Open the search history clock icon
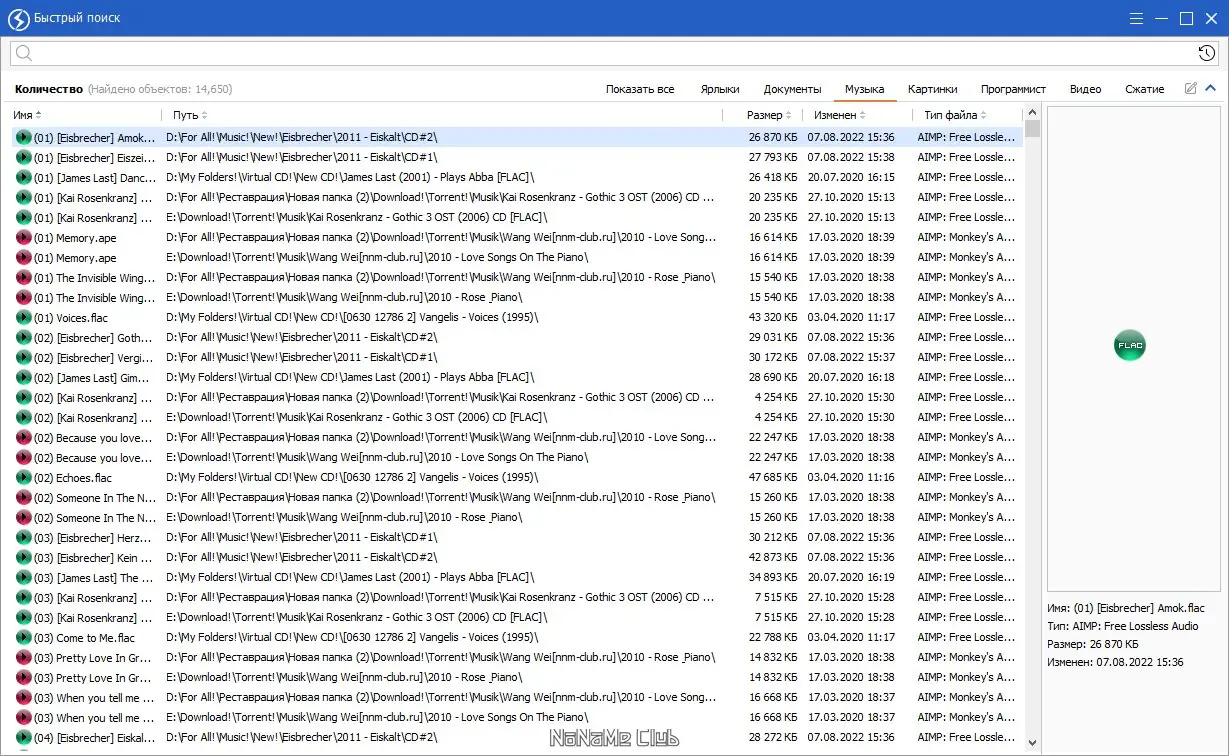The image size is (1229, 756). (x=1207, y=54)
